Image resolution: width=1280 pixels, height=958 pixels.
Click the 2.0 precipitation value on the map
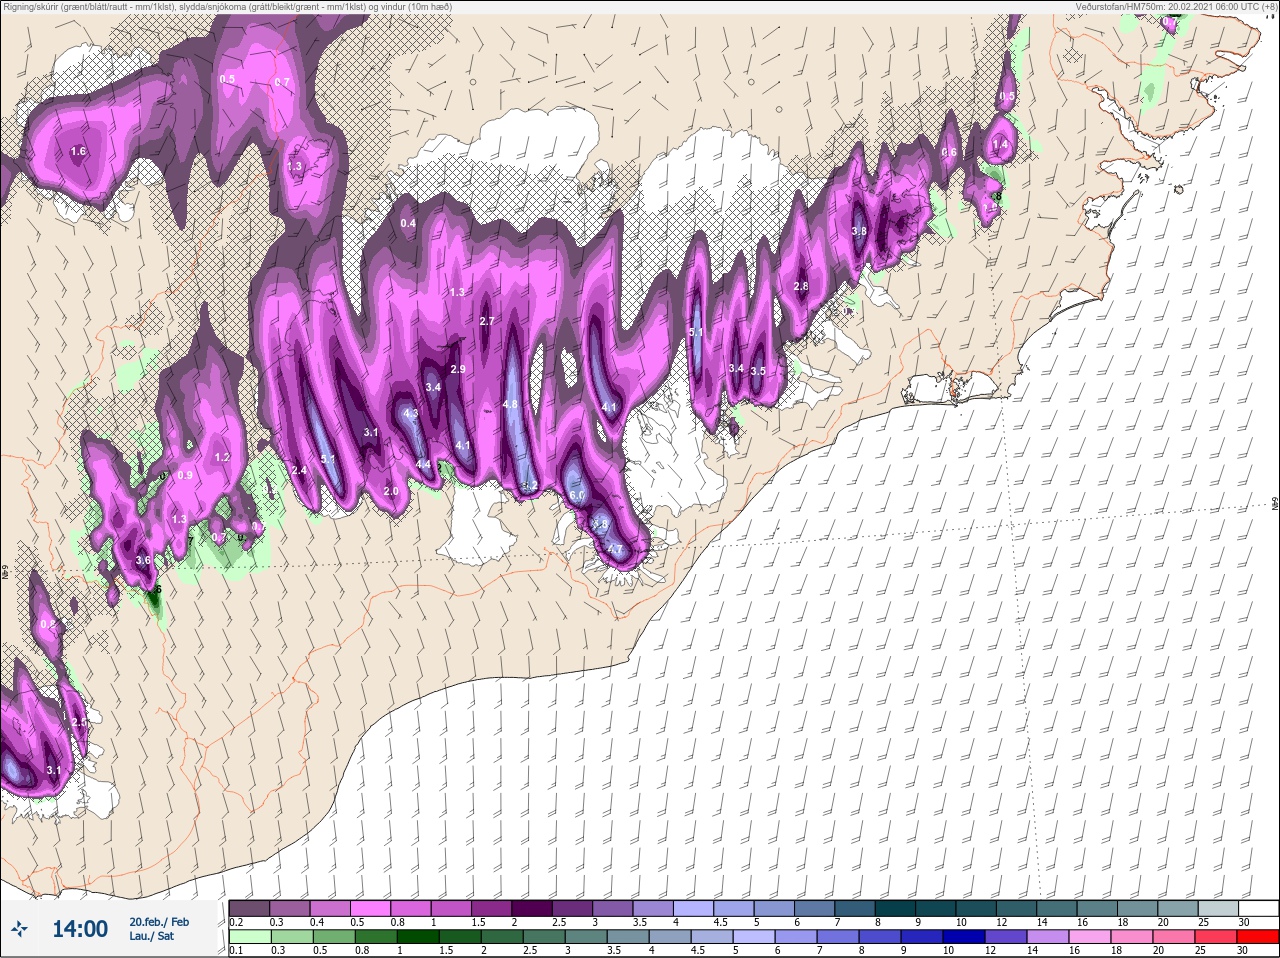pyautogui.click(x=391, y=492)
